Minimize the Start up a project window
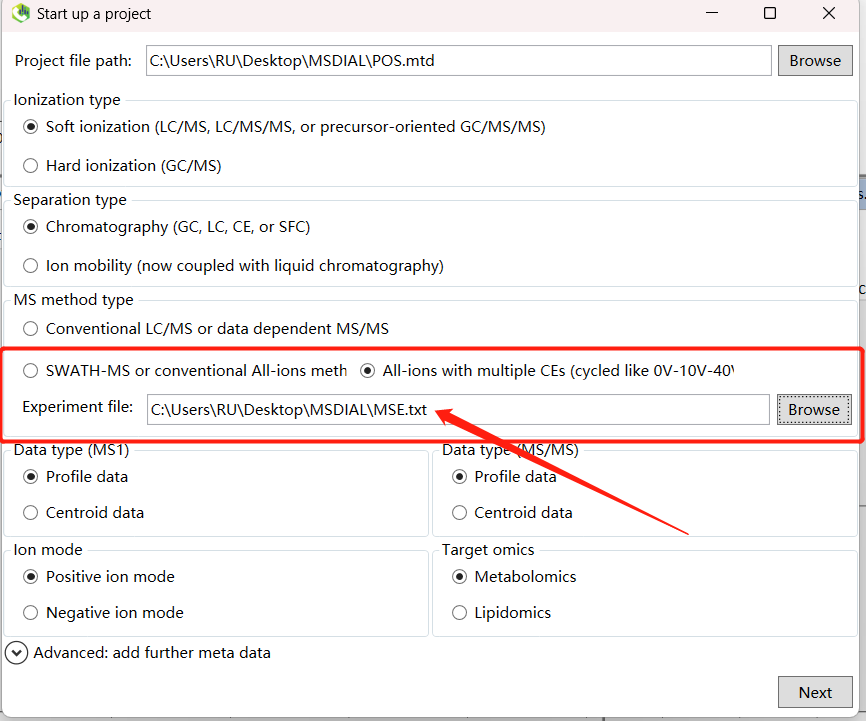This screenshot has height=721, width=866. [712, 13]
